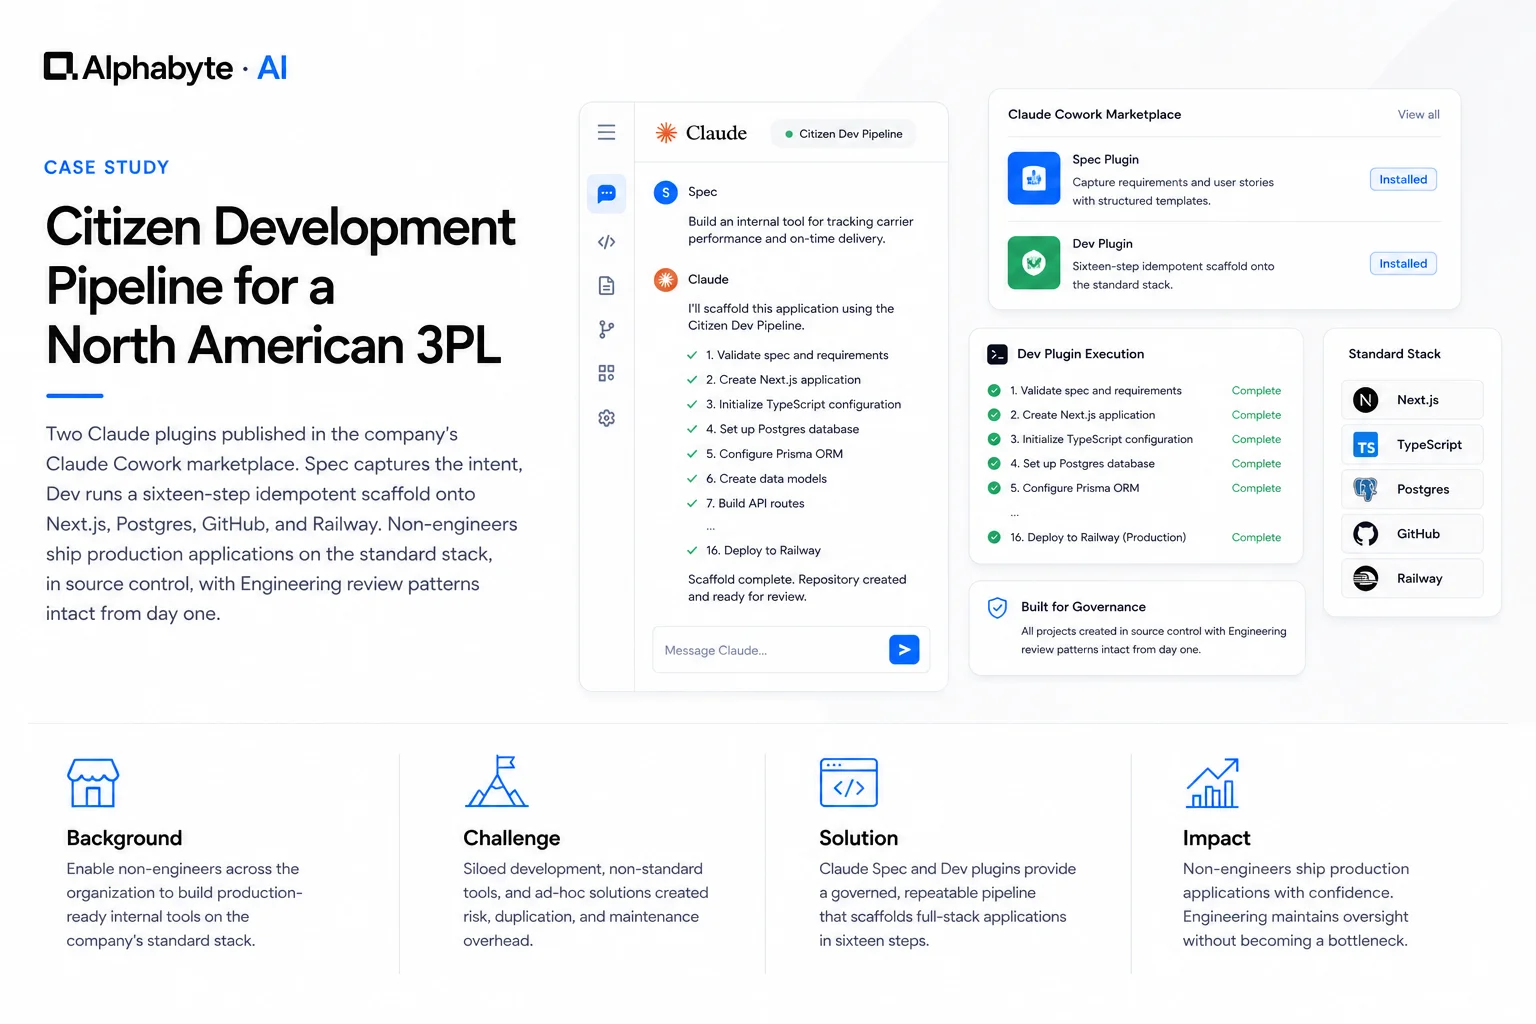Select the TypeScript stack card
The height and width of the screenshot is (1024, 1536).
pos(1412,445)
